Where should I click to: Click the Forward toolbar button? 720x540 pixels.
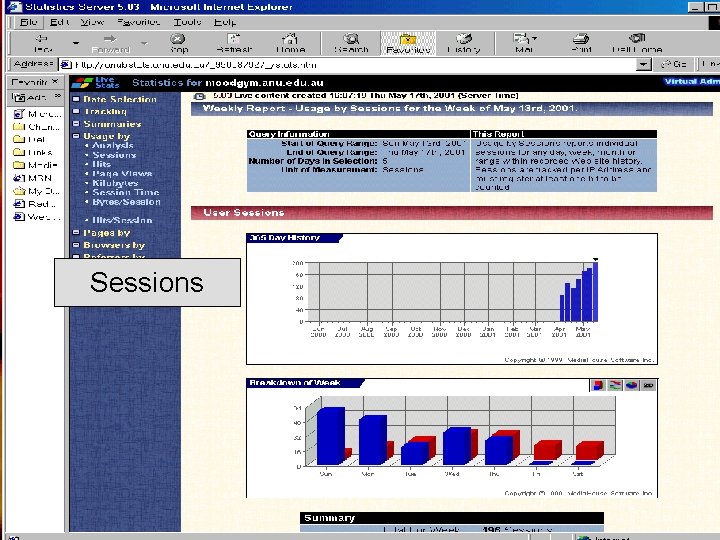110,43
